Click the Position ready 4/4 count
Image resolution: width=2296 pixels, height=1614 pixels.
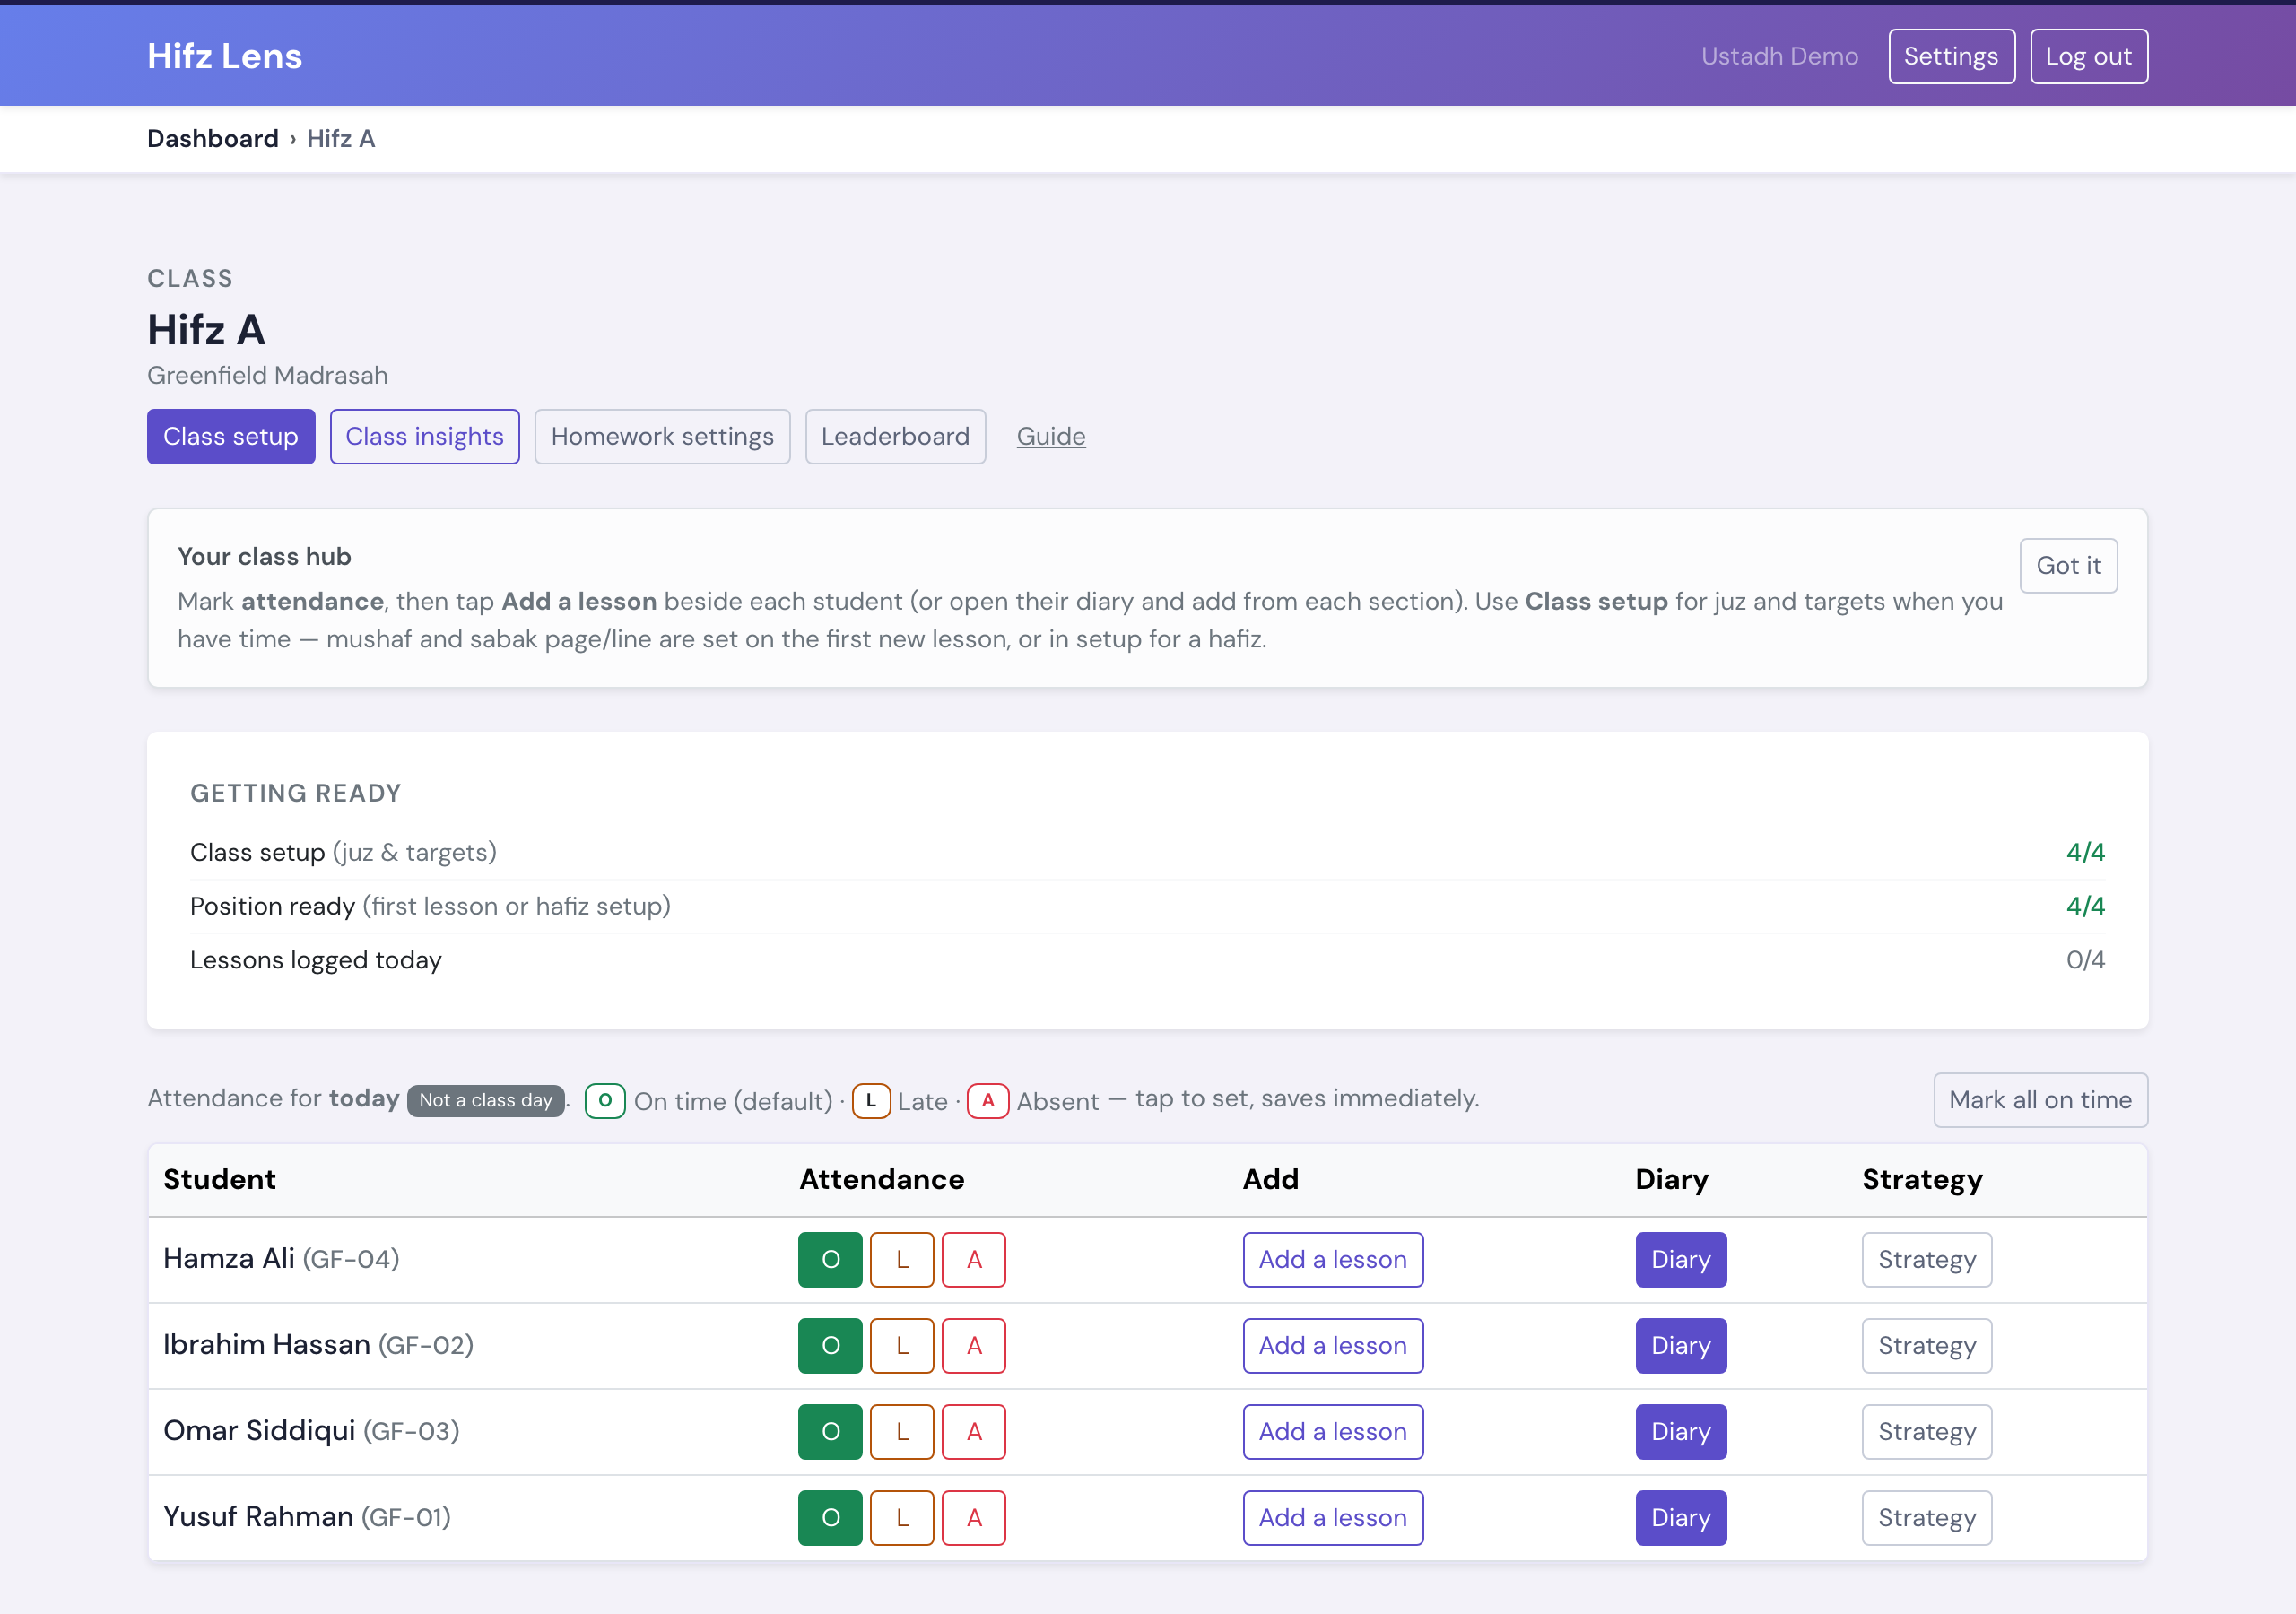pos(2085,906)
